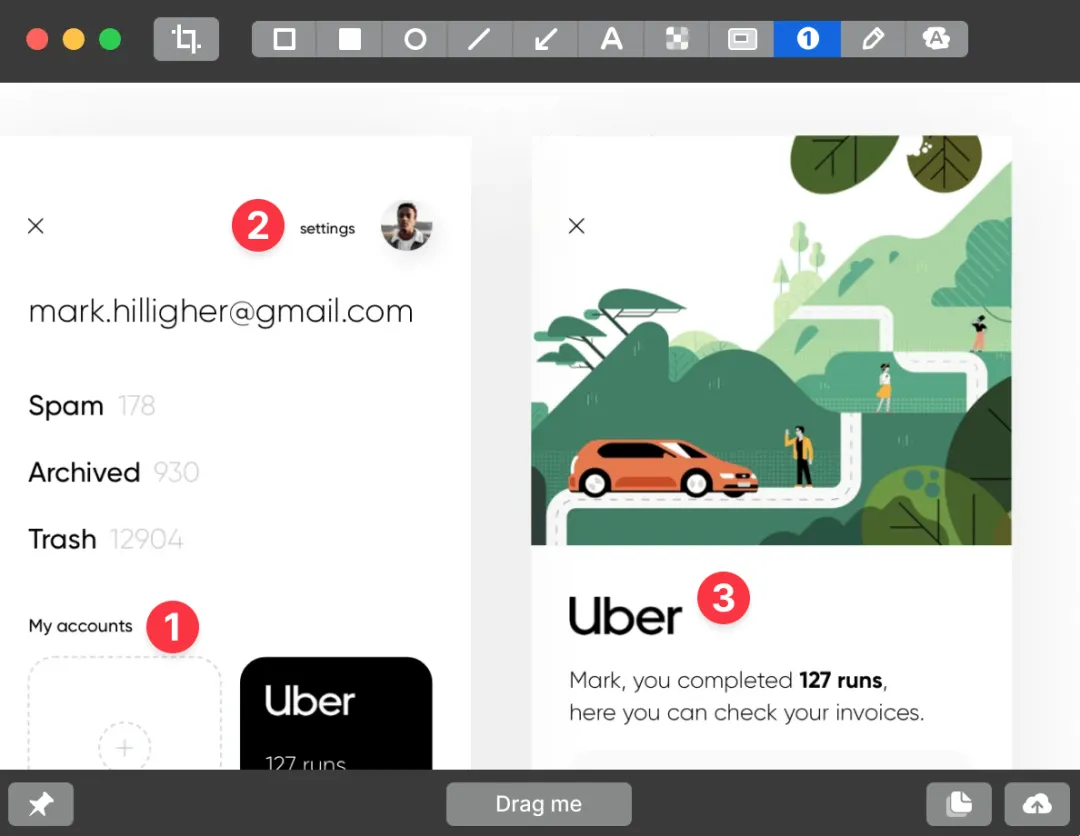Click the Drag me button

coord(539,804)
